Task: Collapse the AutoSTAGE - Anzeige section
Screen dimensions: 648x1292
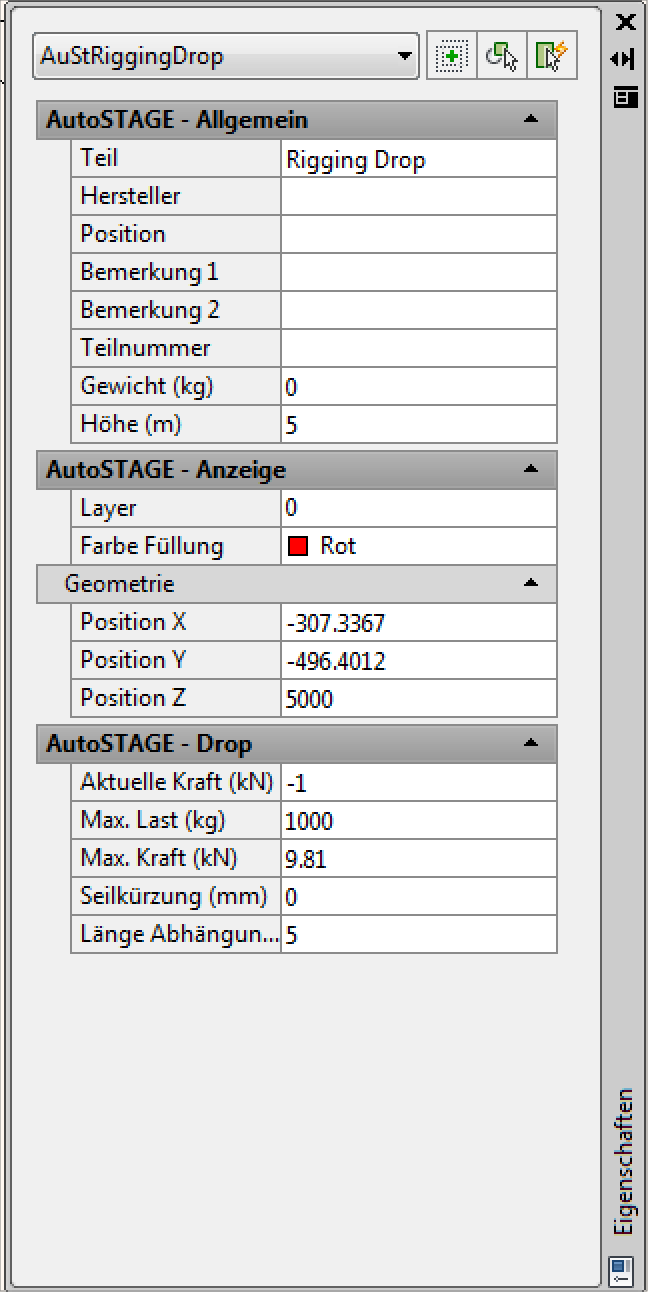Action: (531, 469)
